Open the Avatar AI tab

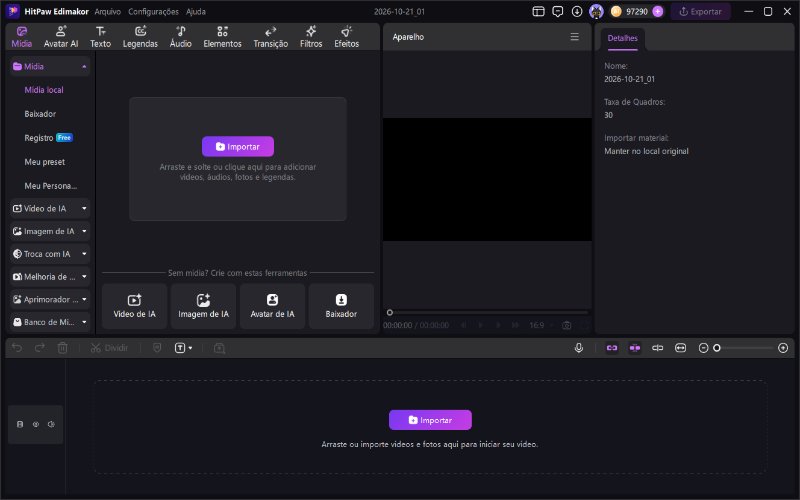click(61, 37)
